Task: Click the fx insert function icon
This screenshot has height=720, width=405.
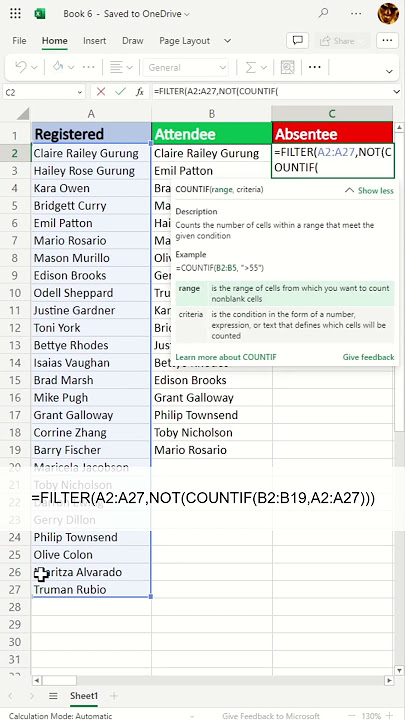Action: [x=140, y=92]
